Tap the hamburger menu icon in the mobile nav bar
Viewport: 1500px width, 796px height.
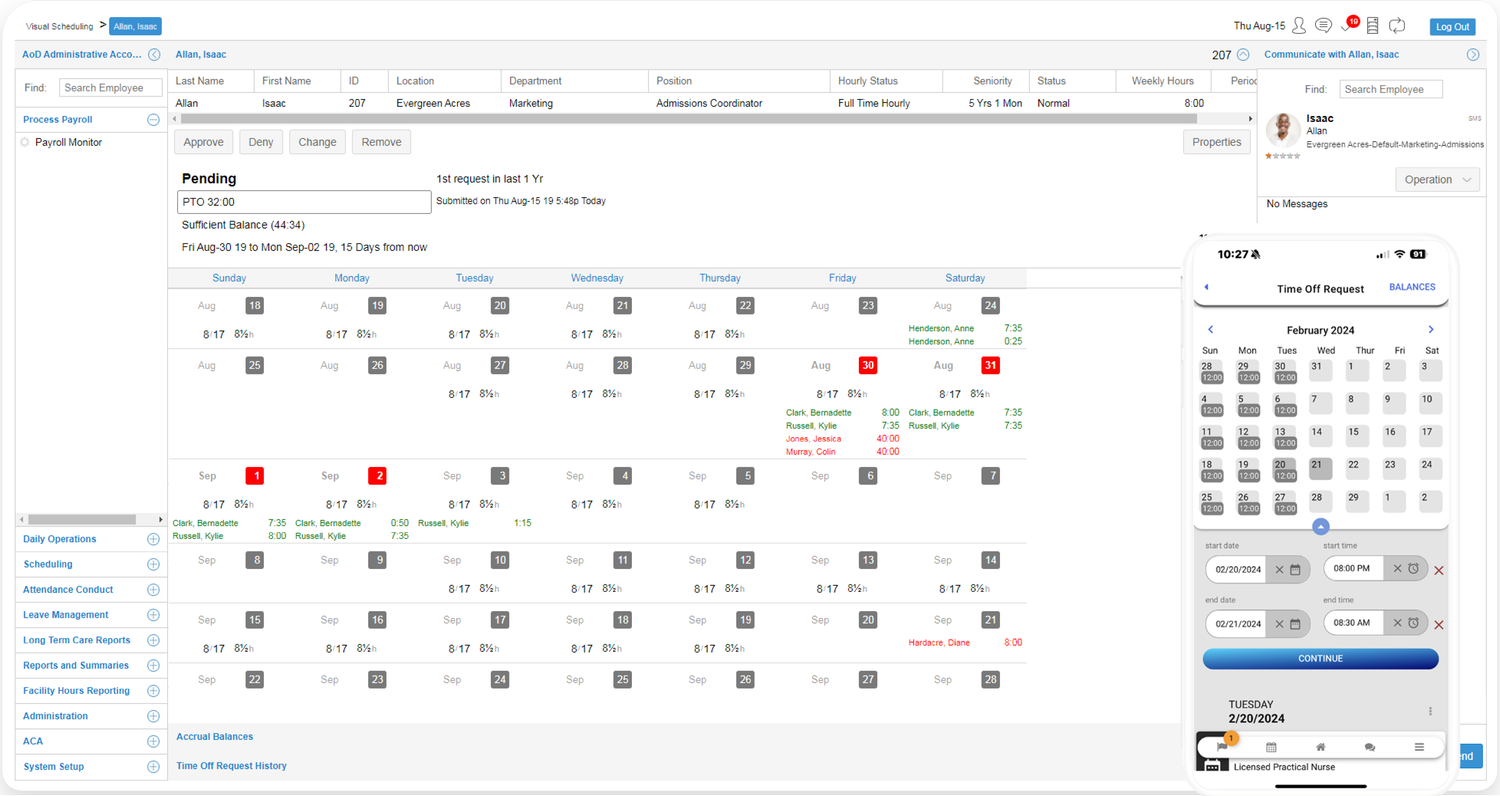pos(1419,747)
